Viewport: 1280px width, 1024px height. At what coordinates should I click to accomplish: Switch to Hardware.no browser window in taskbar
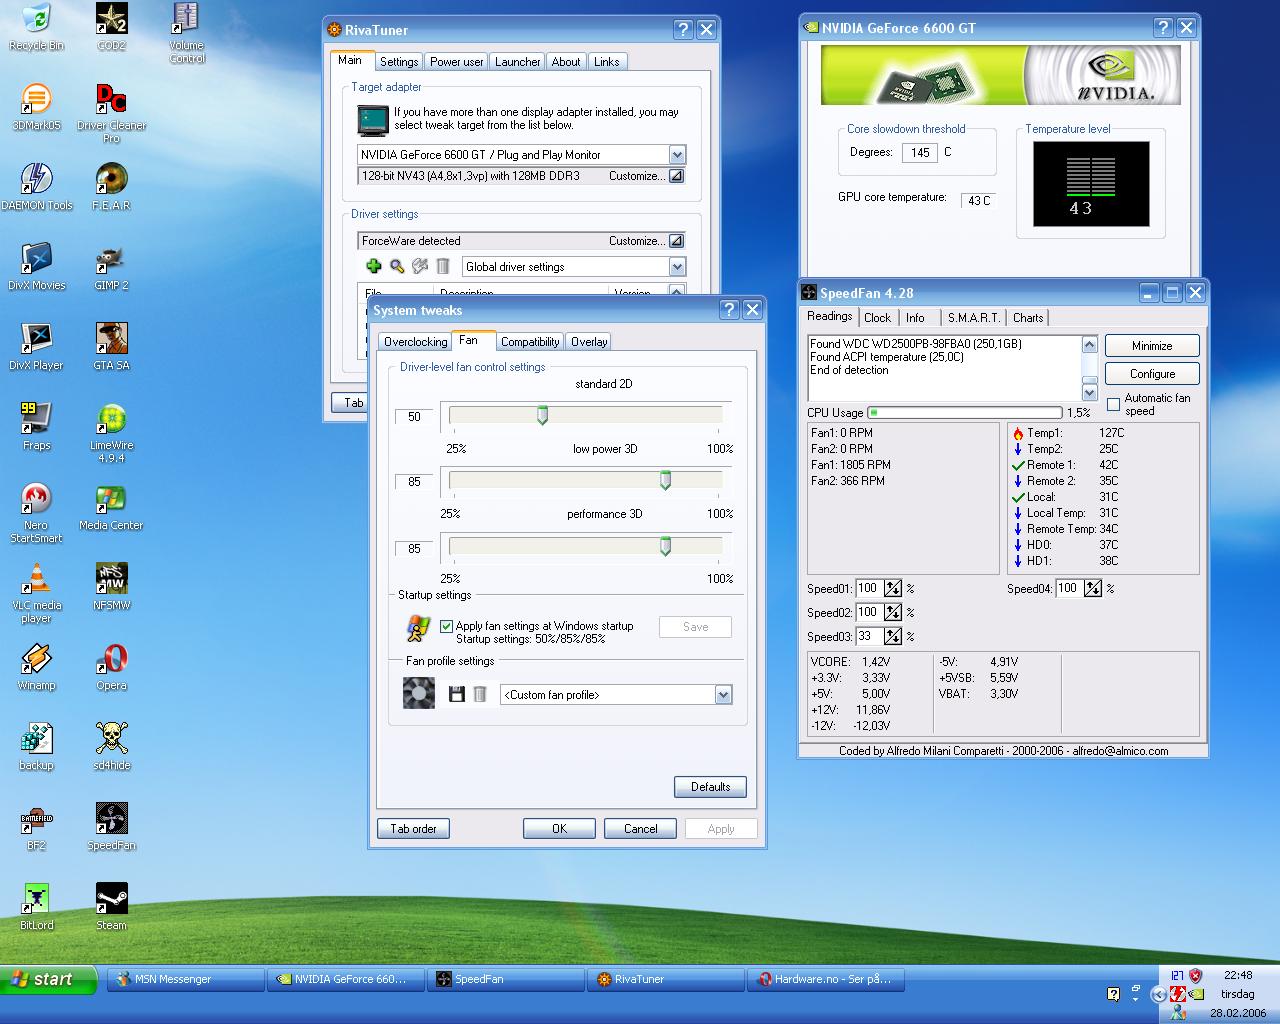click(x=826, y=979)
